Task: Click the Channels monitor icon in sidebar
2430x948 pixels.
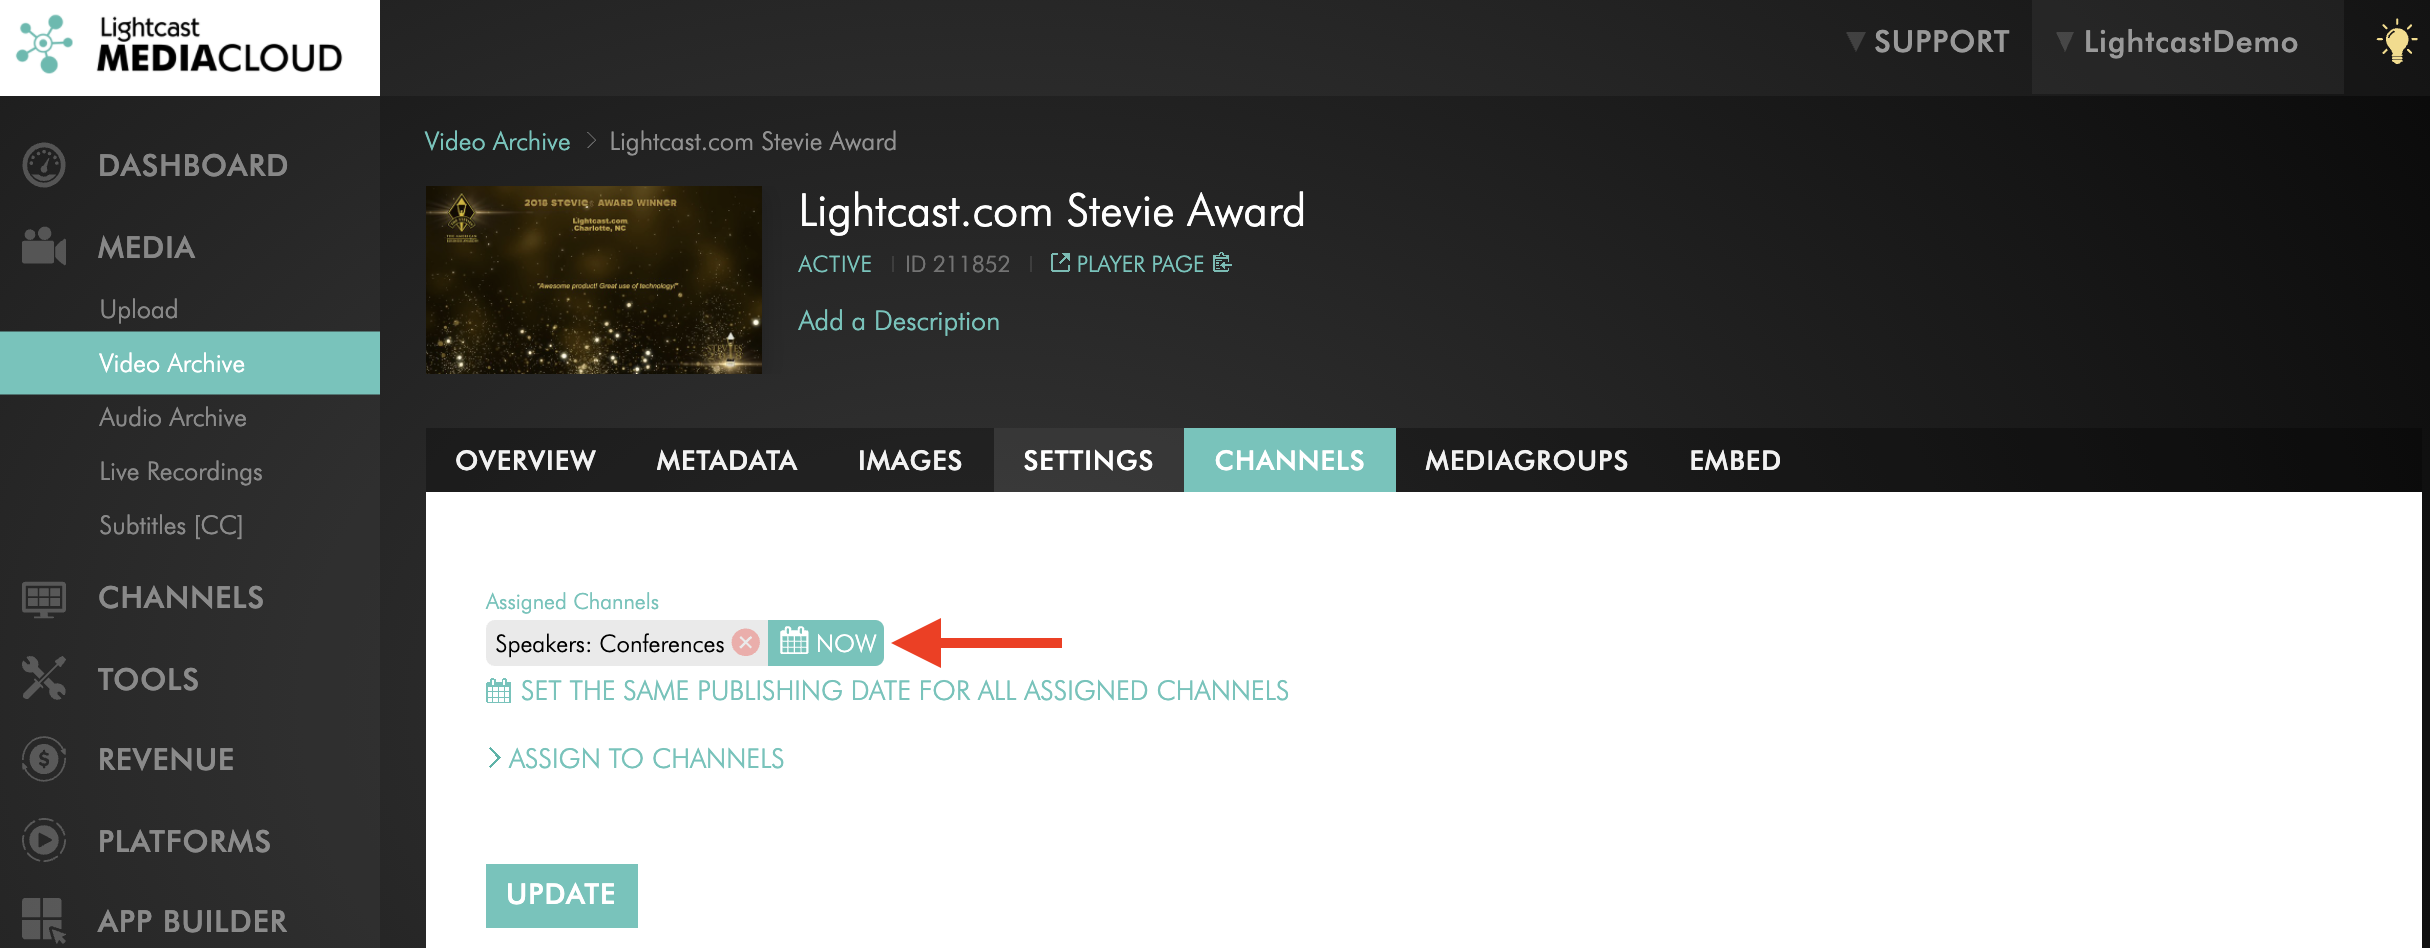Action: [x=44, y=598]
